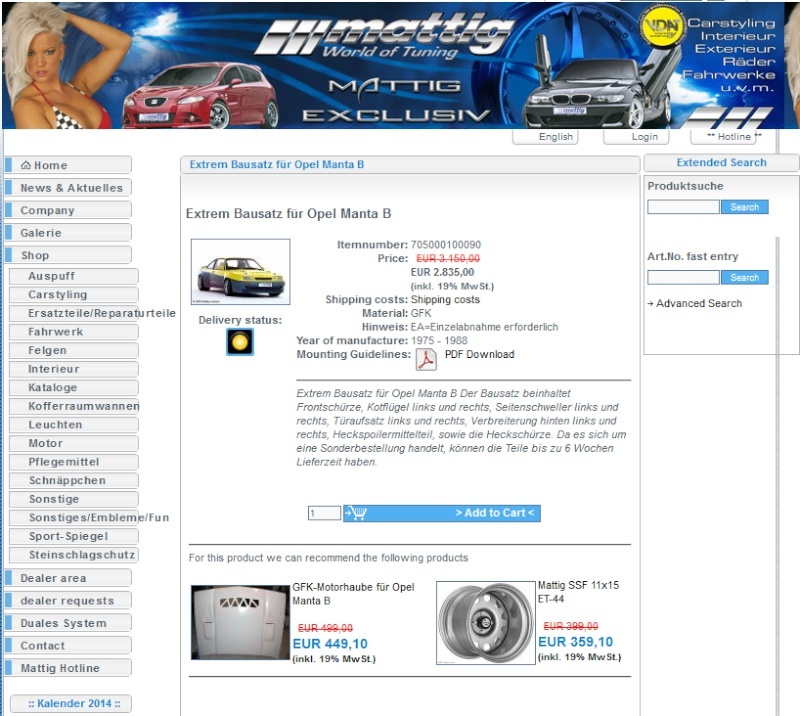Go to Home in the sidebar
The image size is (800, 716).
(68, 165)
